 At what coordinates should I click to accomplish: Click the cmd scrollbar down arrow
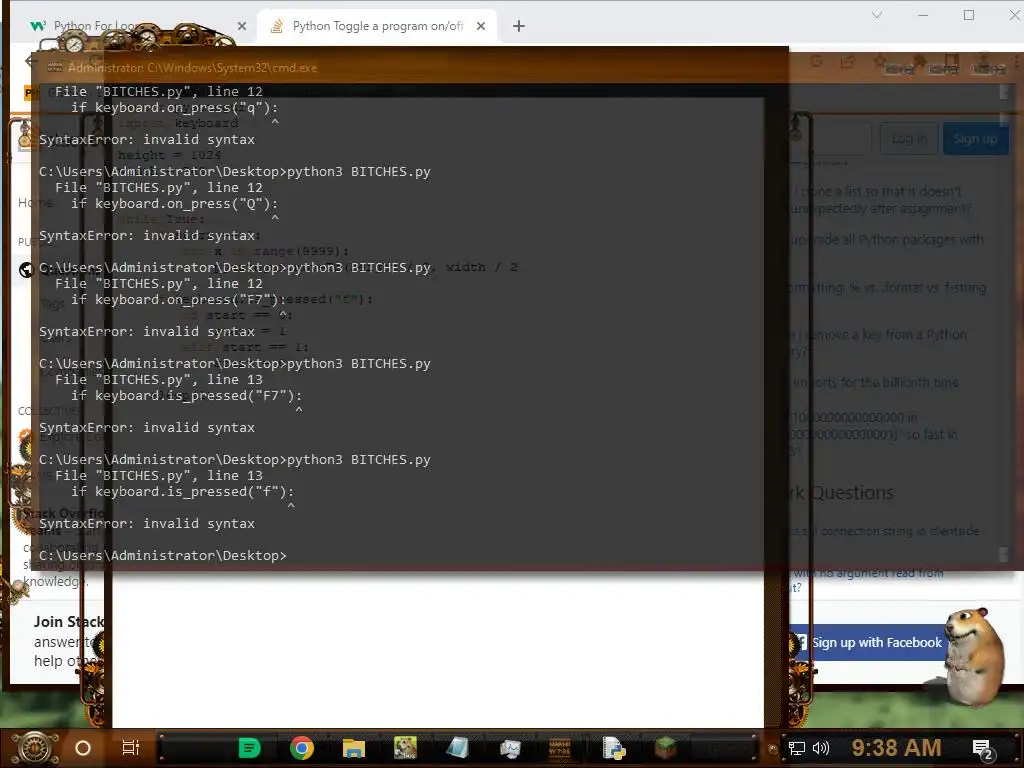1004,554
